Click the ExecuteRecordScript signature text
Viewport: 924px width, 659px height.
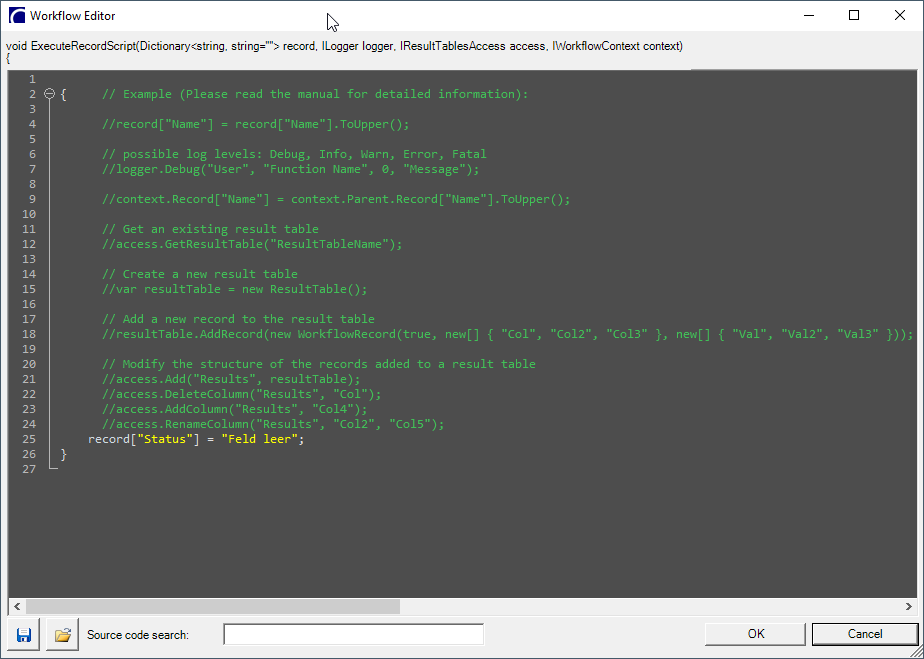coord(344,46)
